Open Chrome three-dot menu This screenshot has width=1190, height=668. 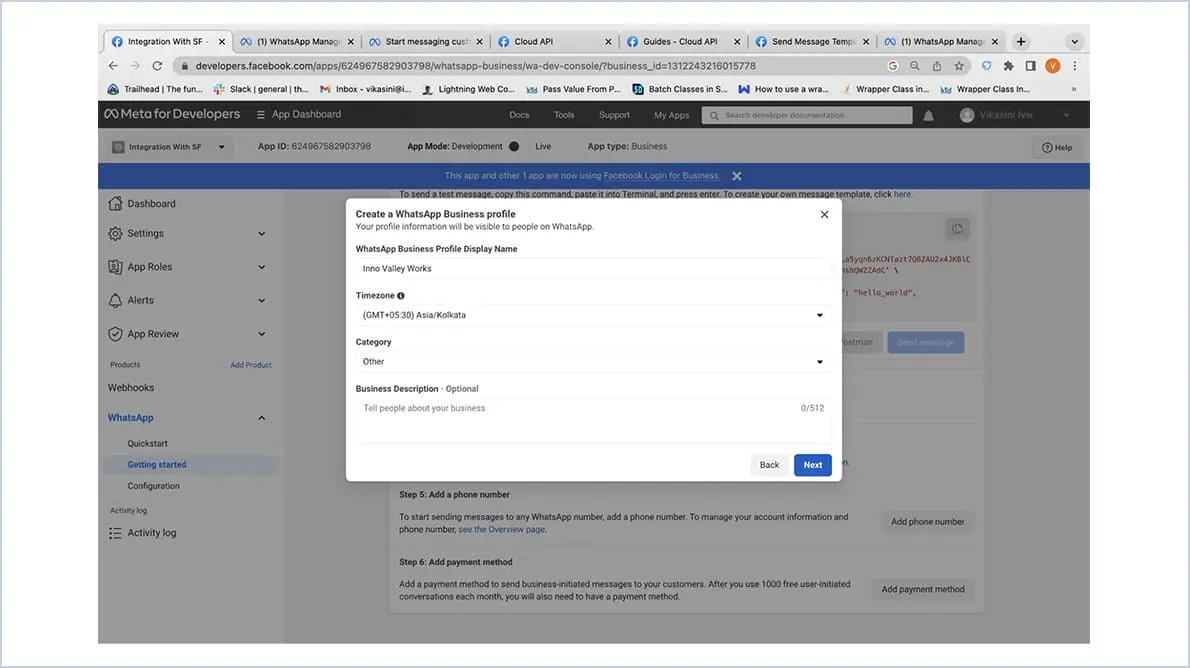1075,66
